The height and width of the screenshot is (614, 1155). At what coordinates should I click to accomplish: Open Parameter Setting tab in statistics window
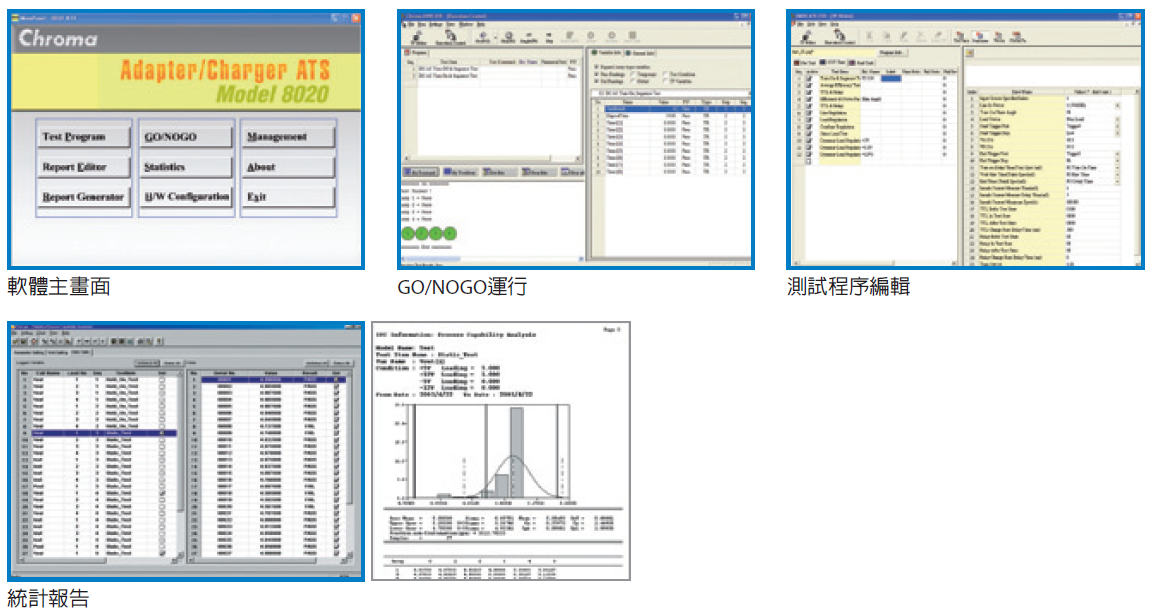(x=29, y=353)
